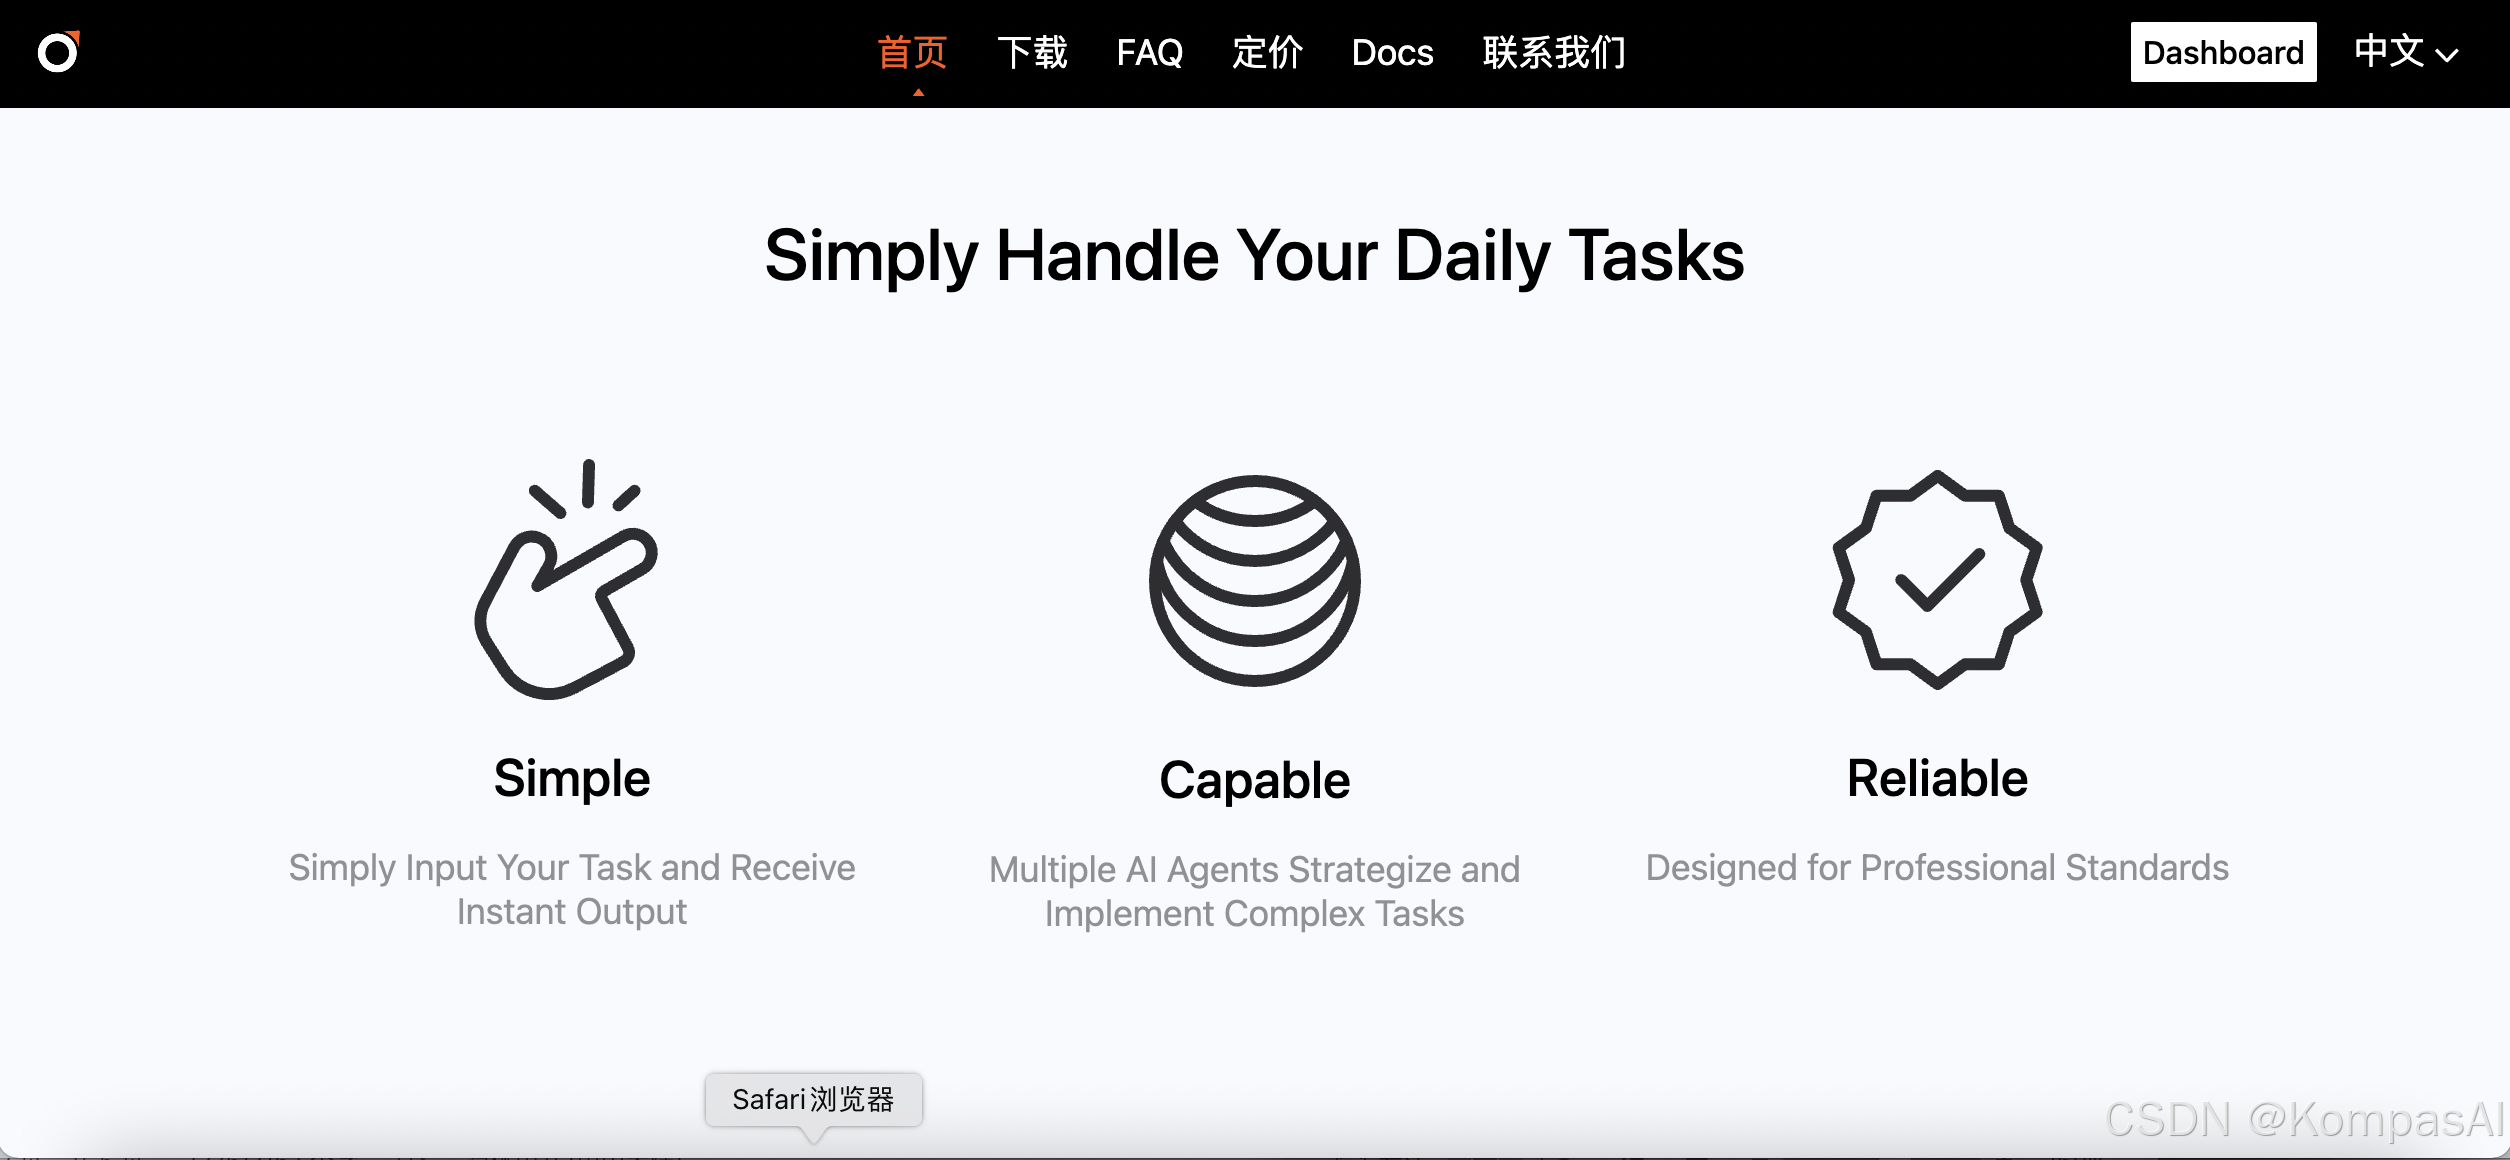Click the Simple heading
Viewport: 2510px width, 1160px height.
pyautogui.click(x=572, y=778)
